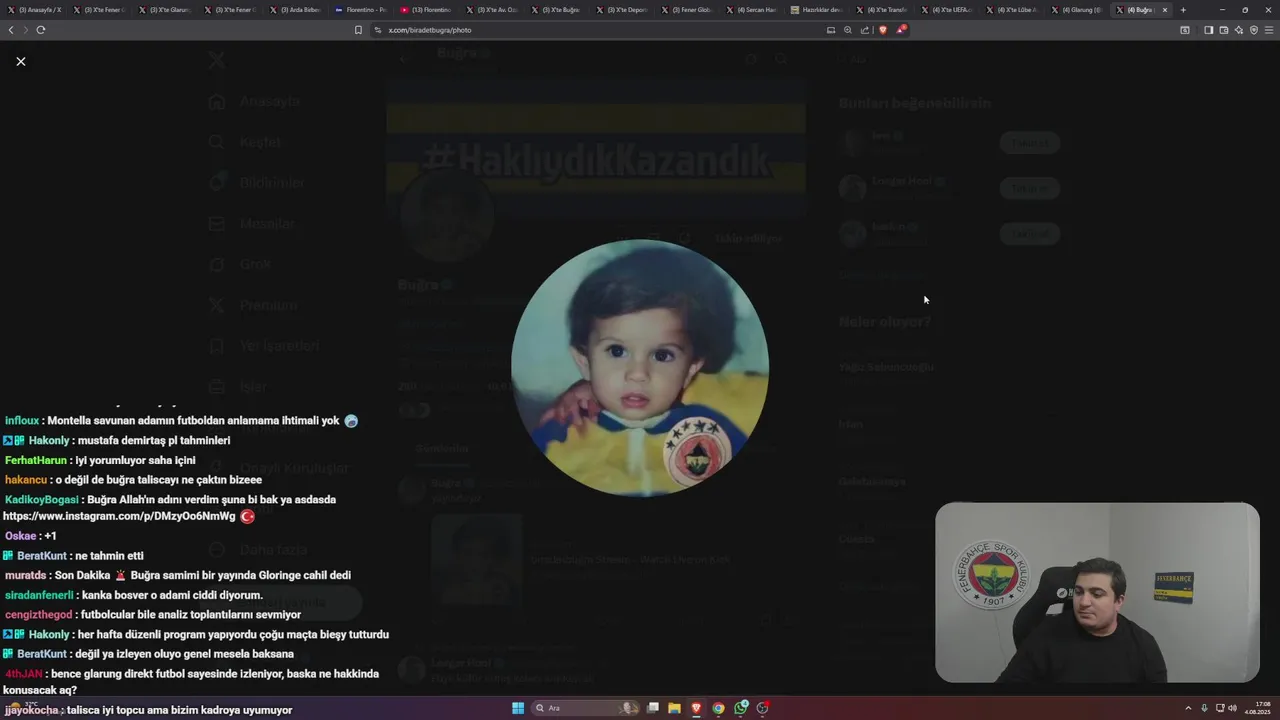Close the active (4) Buğra tab
Screen dimensions: 1280x720
click(1164, 10)
